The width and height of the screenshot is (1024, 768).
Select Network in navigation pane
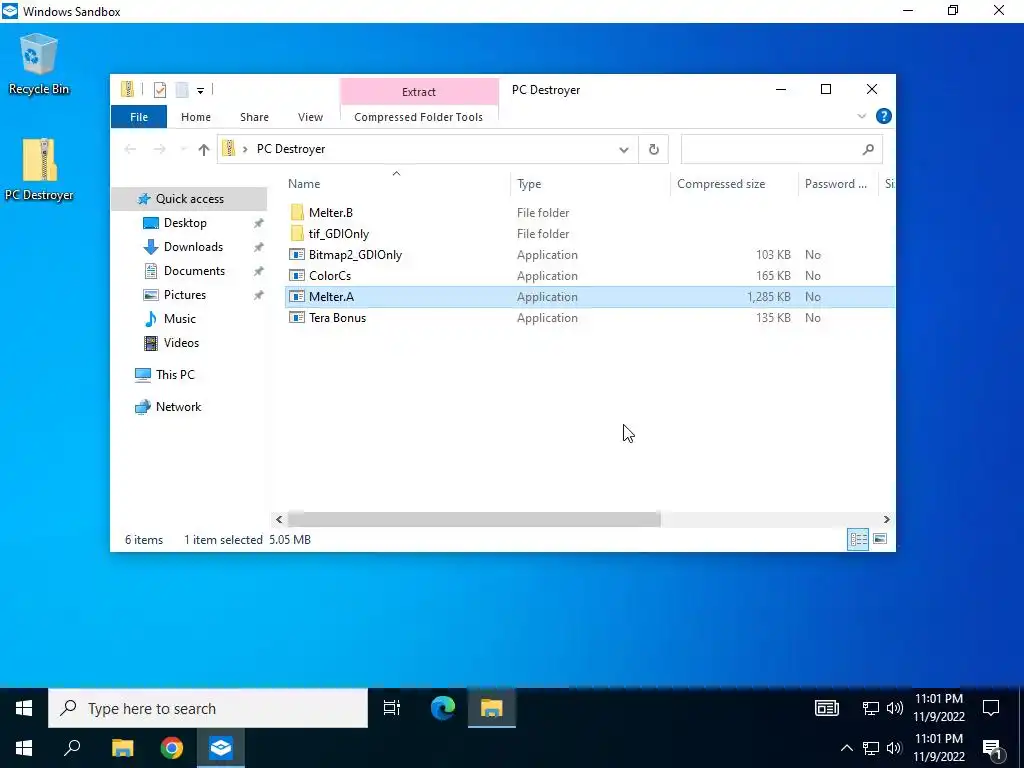tap(178, 407)
